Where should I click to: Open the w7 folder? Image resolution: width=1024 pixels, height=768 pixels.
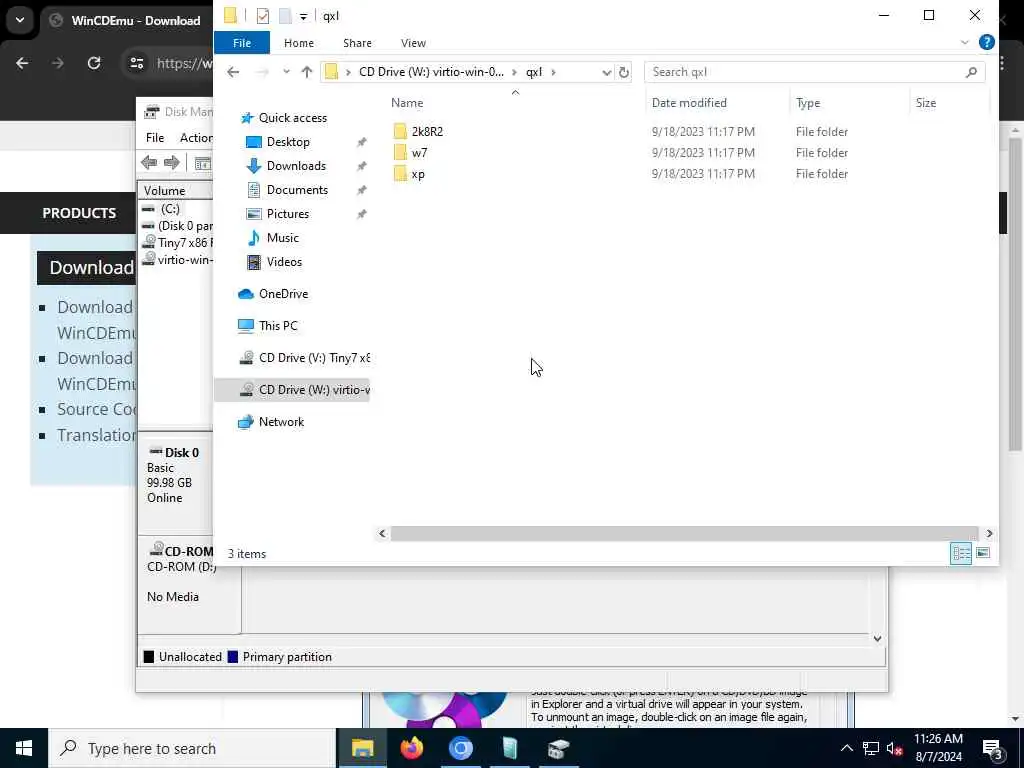[419, 153]
